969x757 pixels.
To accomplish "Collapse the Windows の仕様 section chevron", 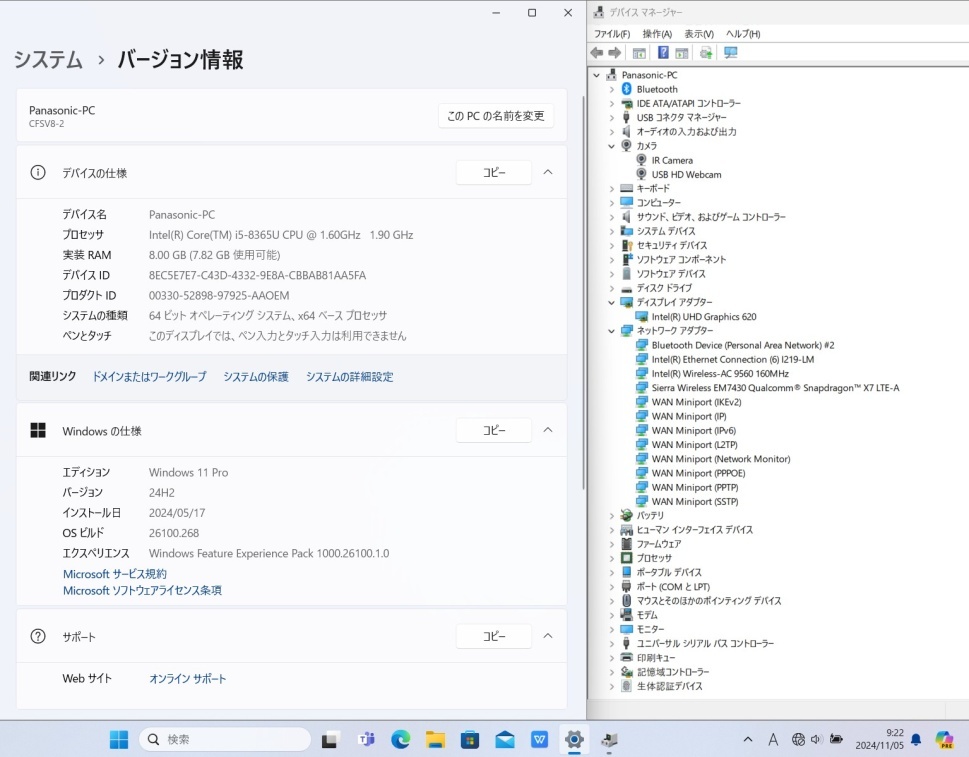I will pos(548,430).
